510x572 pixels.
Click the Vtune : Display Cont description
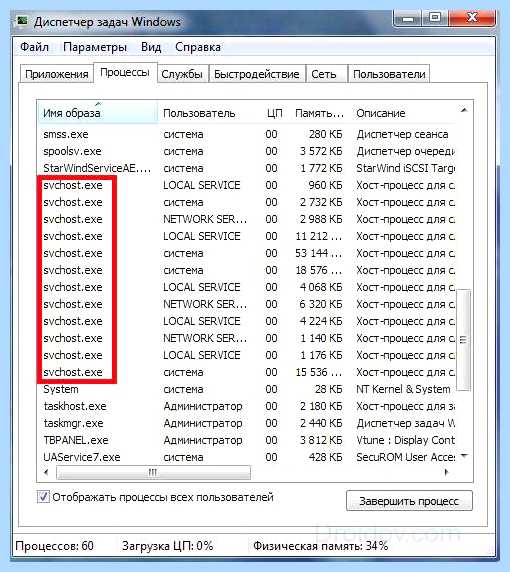tap(405, 440)
